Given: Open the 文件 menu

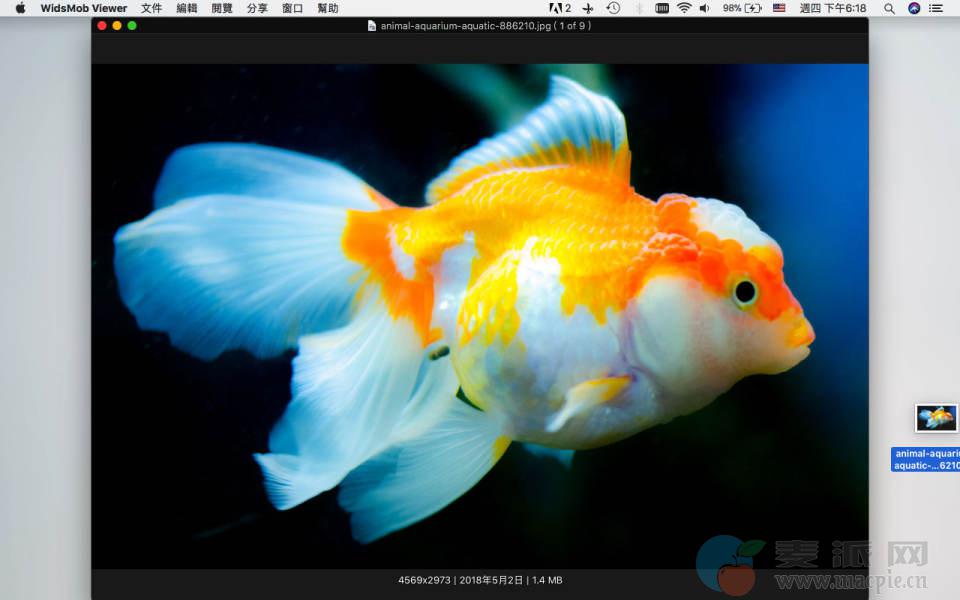Looking at the screenshot, I should coord(151,8).
